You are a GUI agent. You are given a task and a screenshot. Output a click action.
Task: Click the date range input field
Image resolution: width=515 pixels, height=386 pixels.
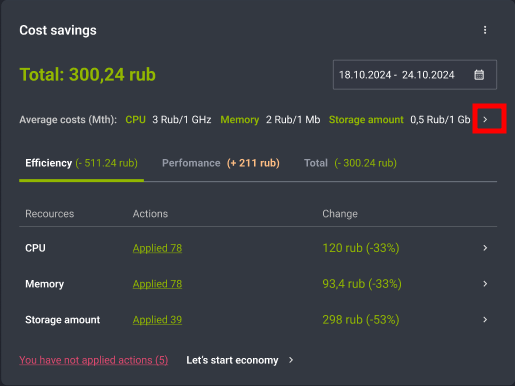pyautogui.click(x=415, y=75)
